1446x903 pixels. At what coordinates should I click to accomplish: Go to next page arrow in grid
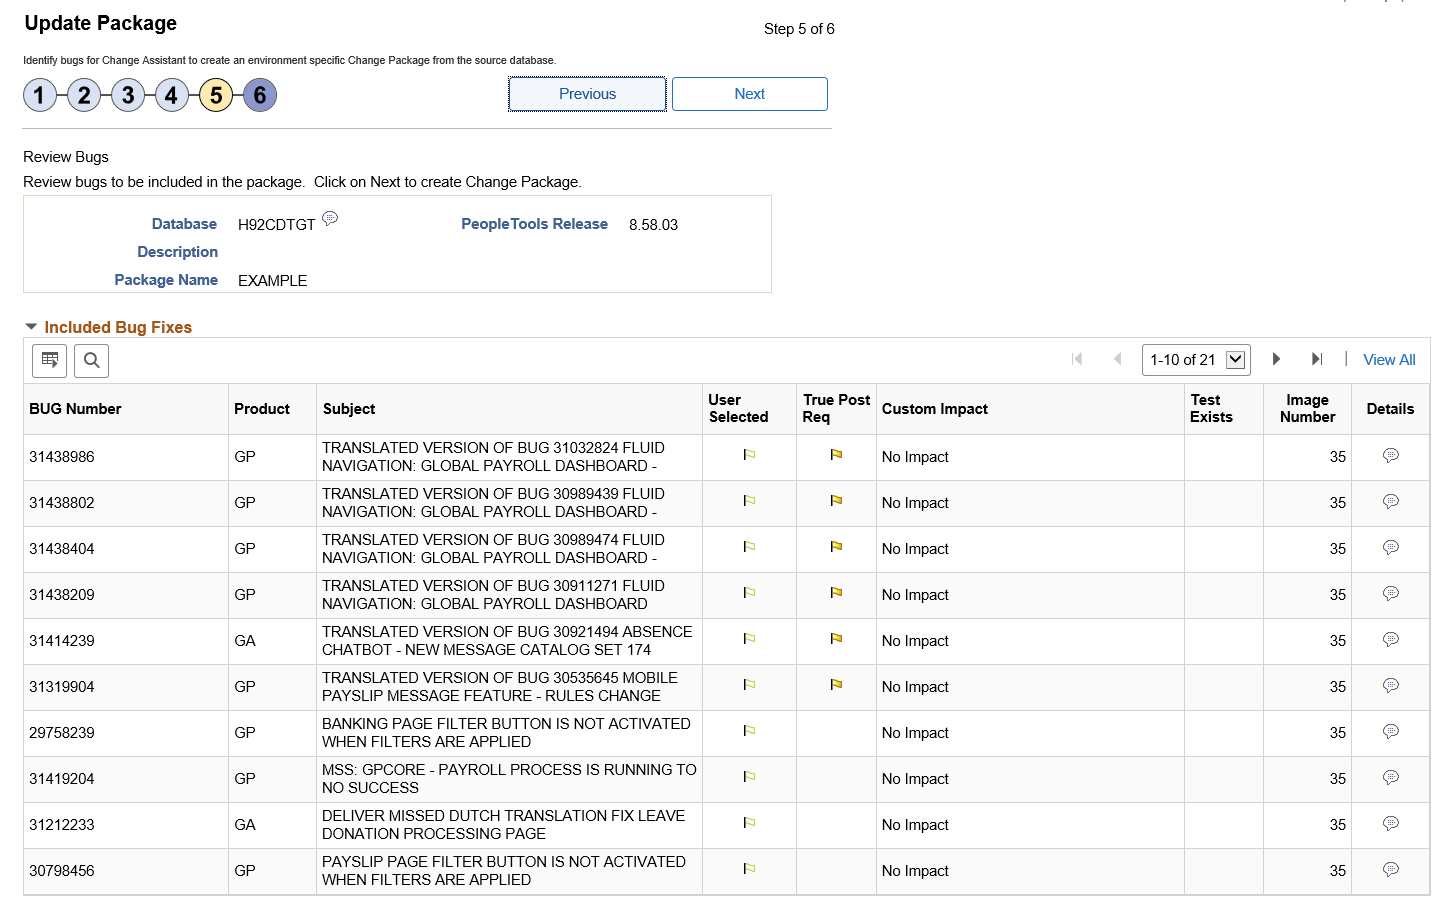coord(1276,359)
